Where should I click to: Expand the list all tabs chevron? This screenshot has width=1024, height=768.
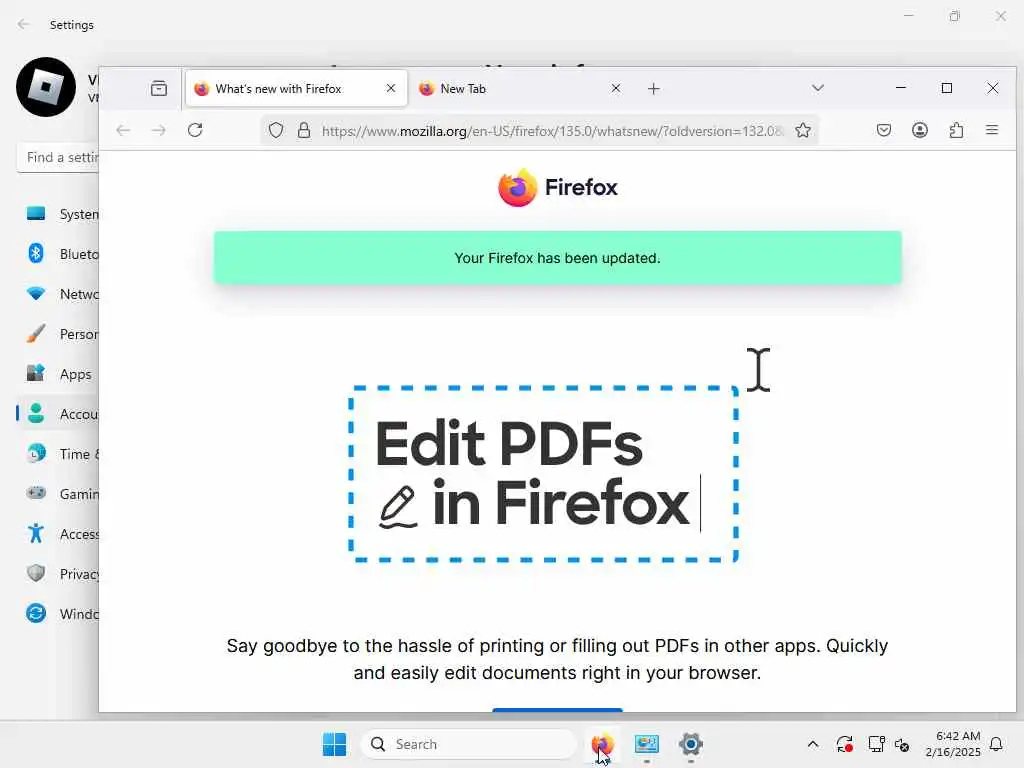point(818,88)
